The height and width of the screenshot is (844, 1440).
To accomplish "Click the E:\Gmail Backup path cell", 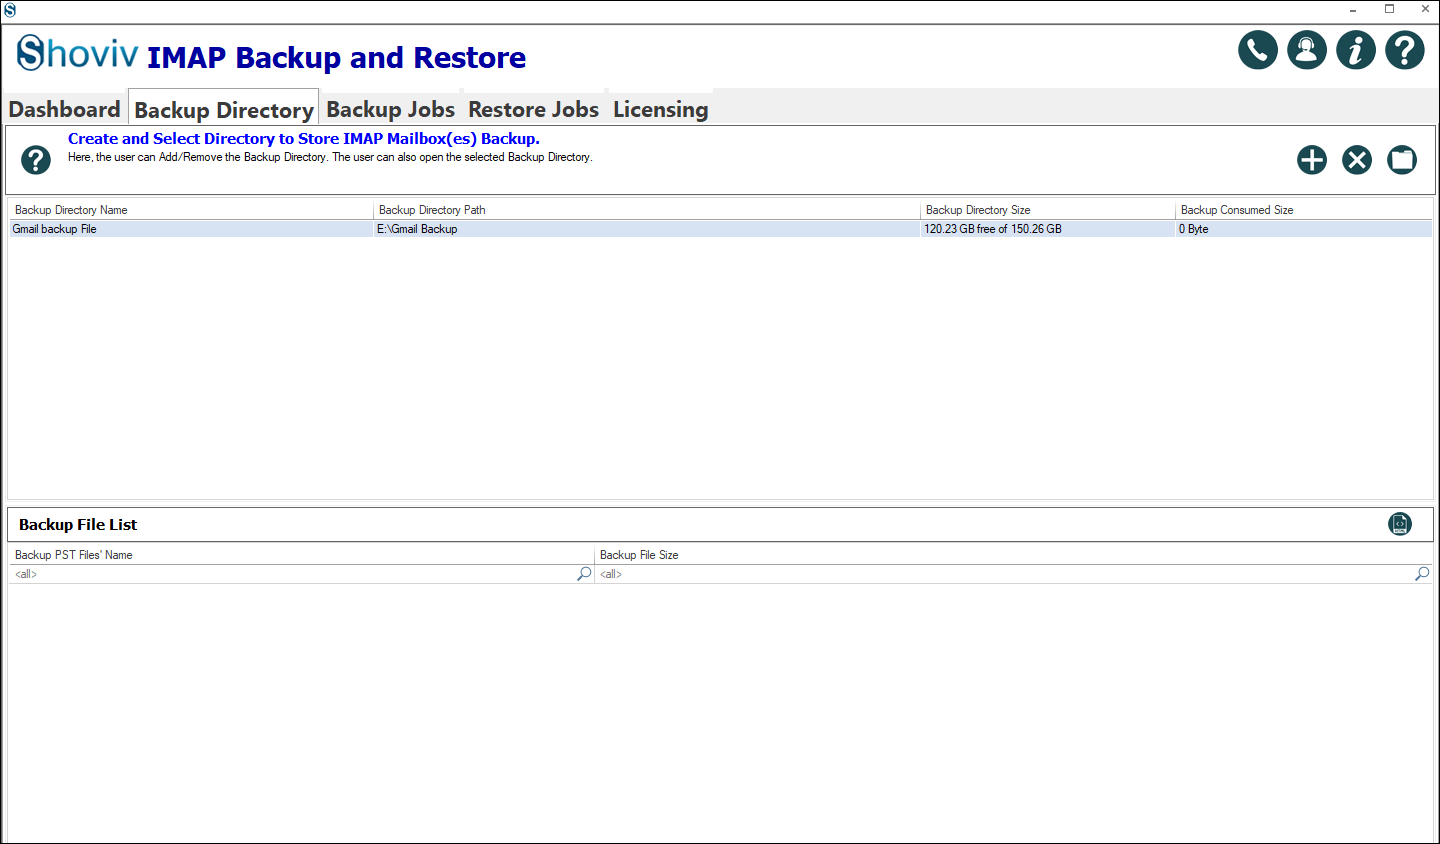I will (646, 229).
